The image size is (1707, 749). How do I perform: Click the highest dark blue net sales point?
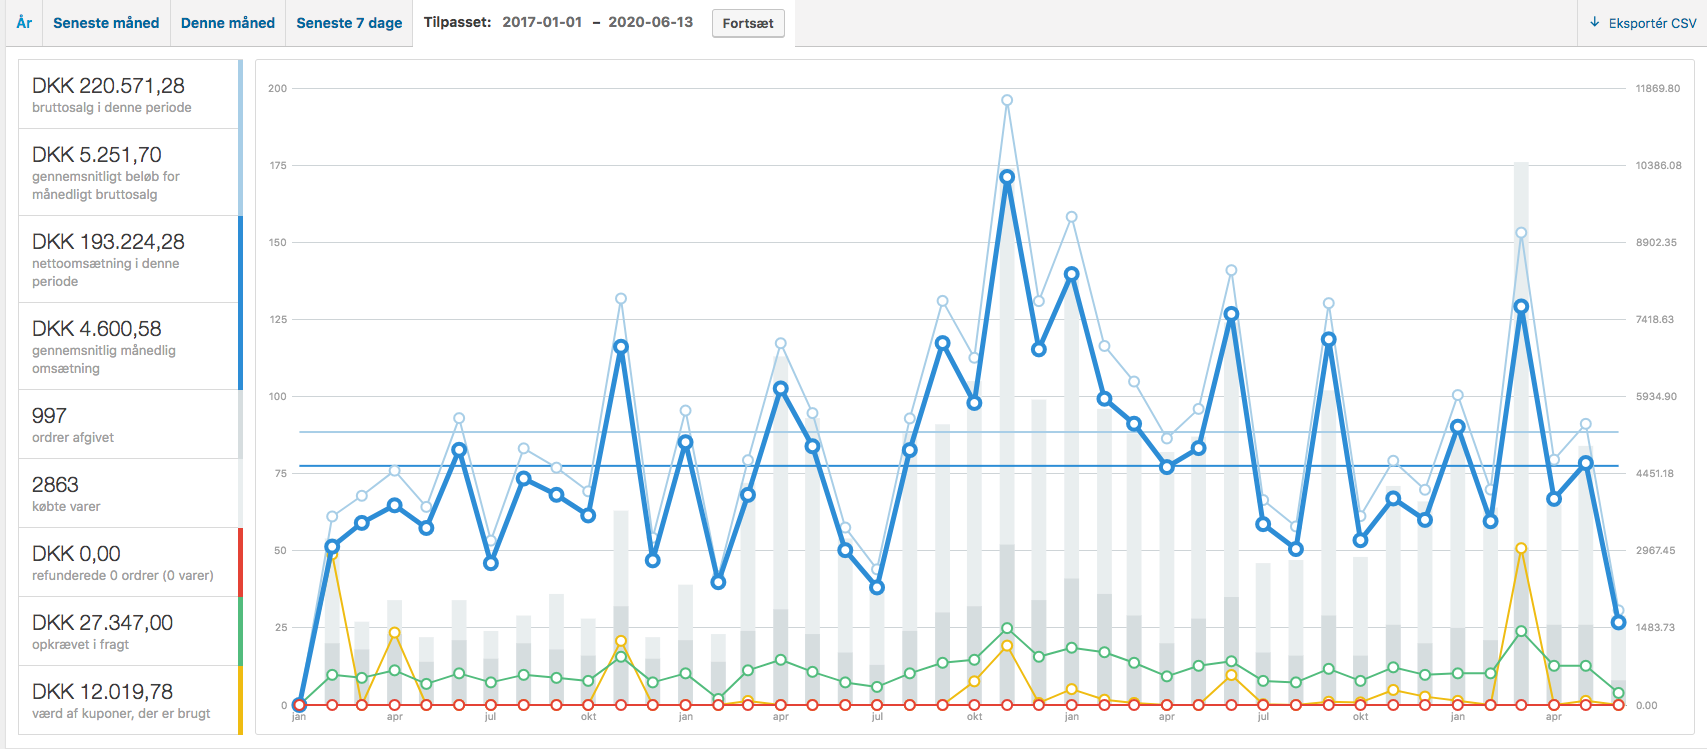click(1007, 177)
